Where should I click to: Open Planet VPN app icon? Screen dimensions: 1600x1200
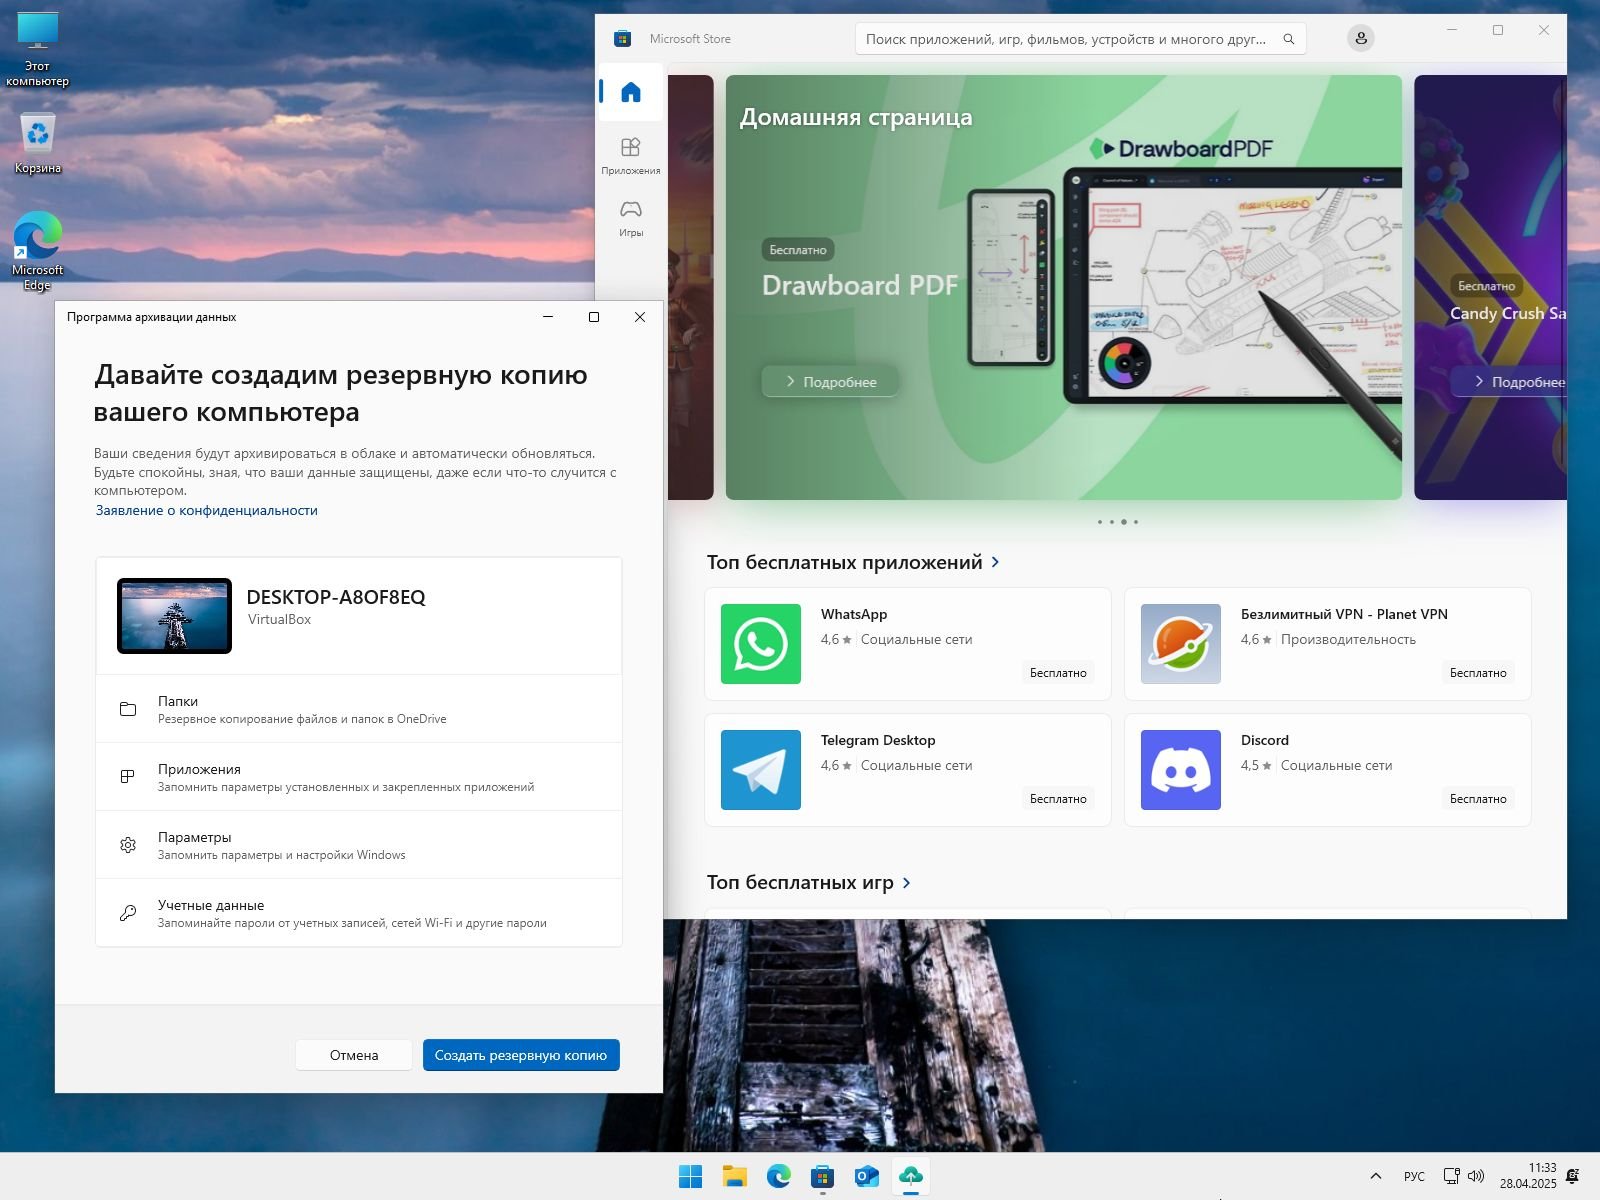tap(1180, 644)
